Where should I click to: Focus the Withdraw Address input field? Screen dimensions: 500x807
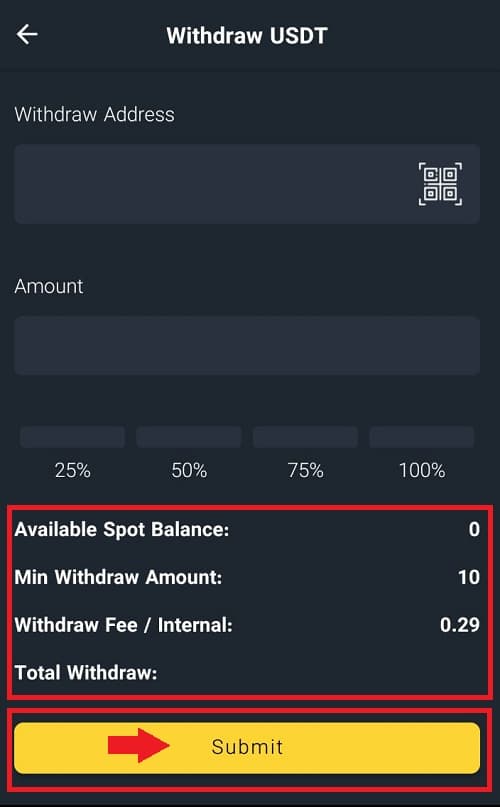coord(247,184)
